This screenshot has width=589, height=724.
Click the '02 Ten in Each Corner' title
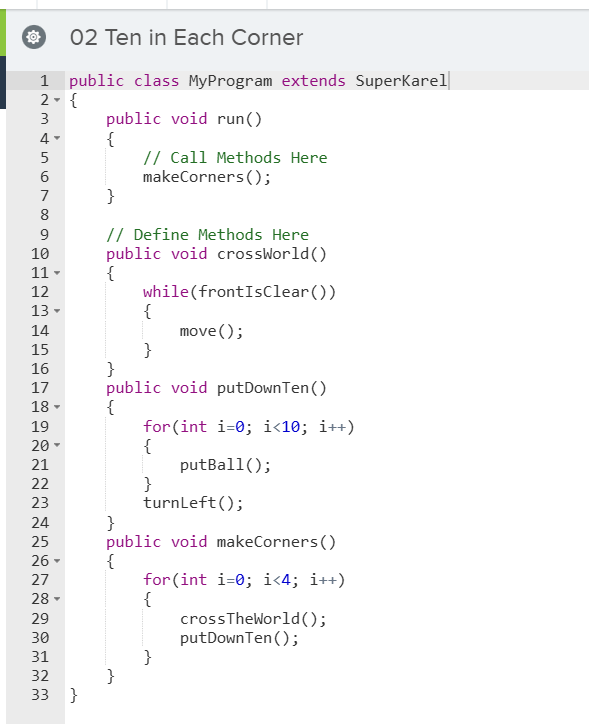coord(186,37)
